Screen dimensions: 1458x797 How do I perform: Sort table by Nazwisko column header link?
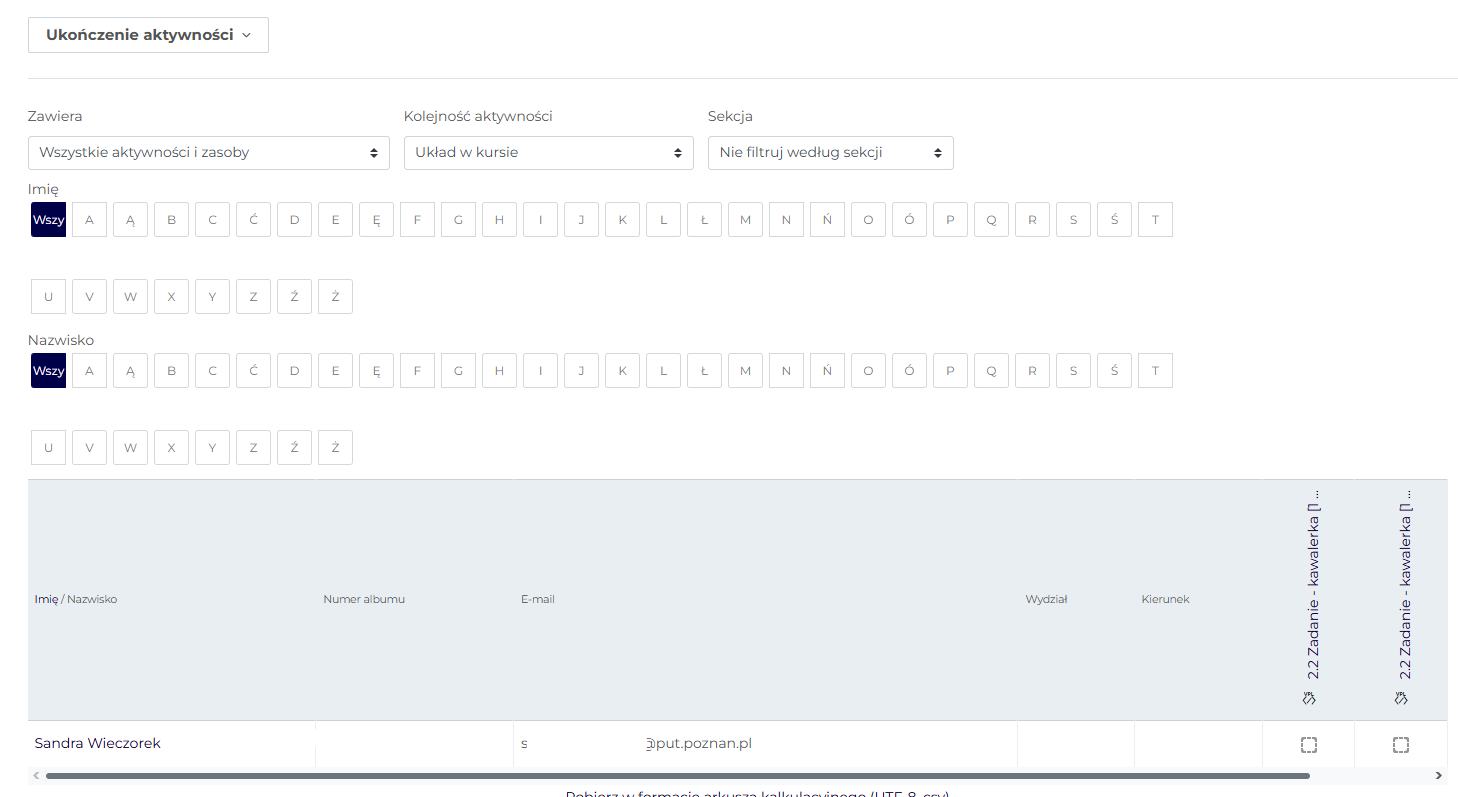tap(92, 599)
